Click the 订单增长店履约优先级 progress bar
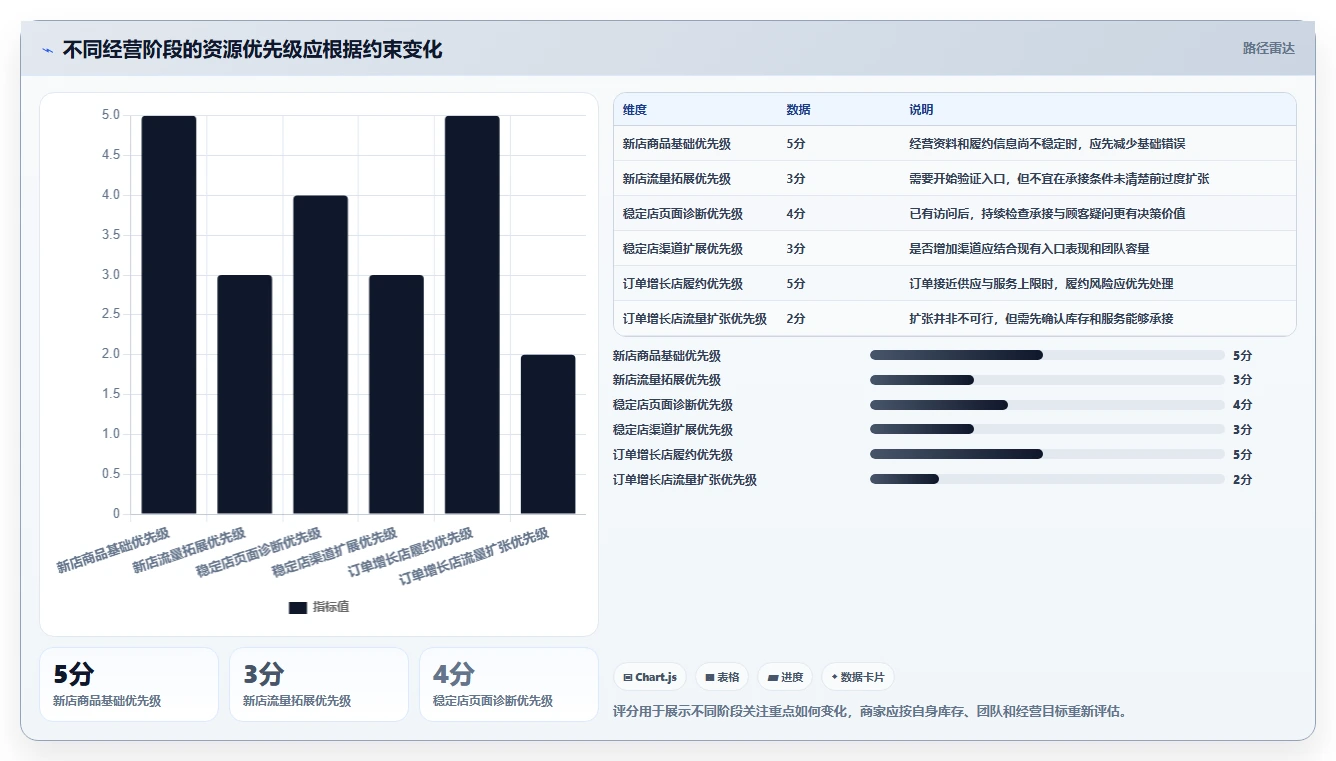The image size is (1336, 761). pyautogui.click(x=1047, y=454)
